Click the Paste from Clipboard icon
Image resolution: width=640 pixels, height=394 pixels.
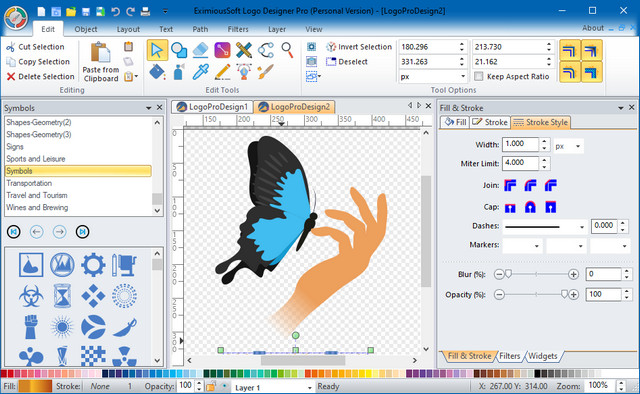coord(100,53)
